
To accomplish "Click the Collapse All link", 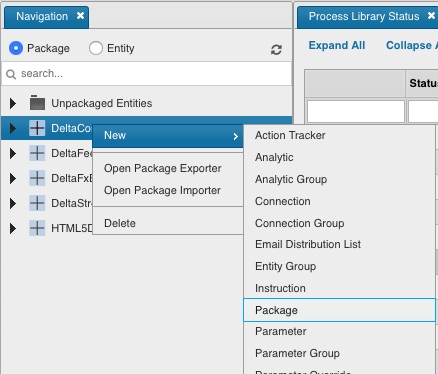I will pos(412,45).
